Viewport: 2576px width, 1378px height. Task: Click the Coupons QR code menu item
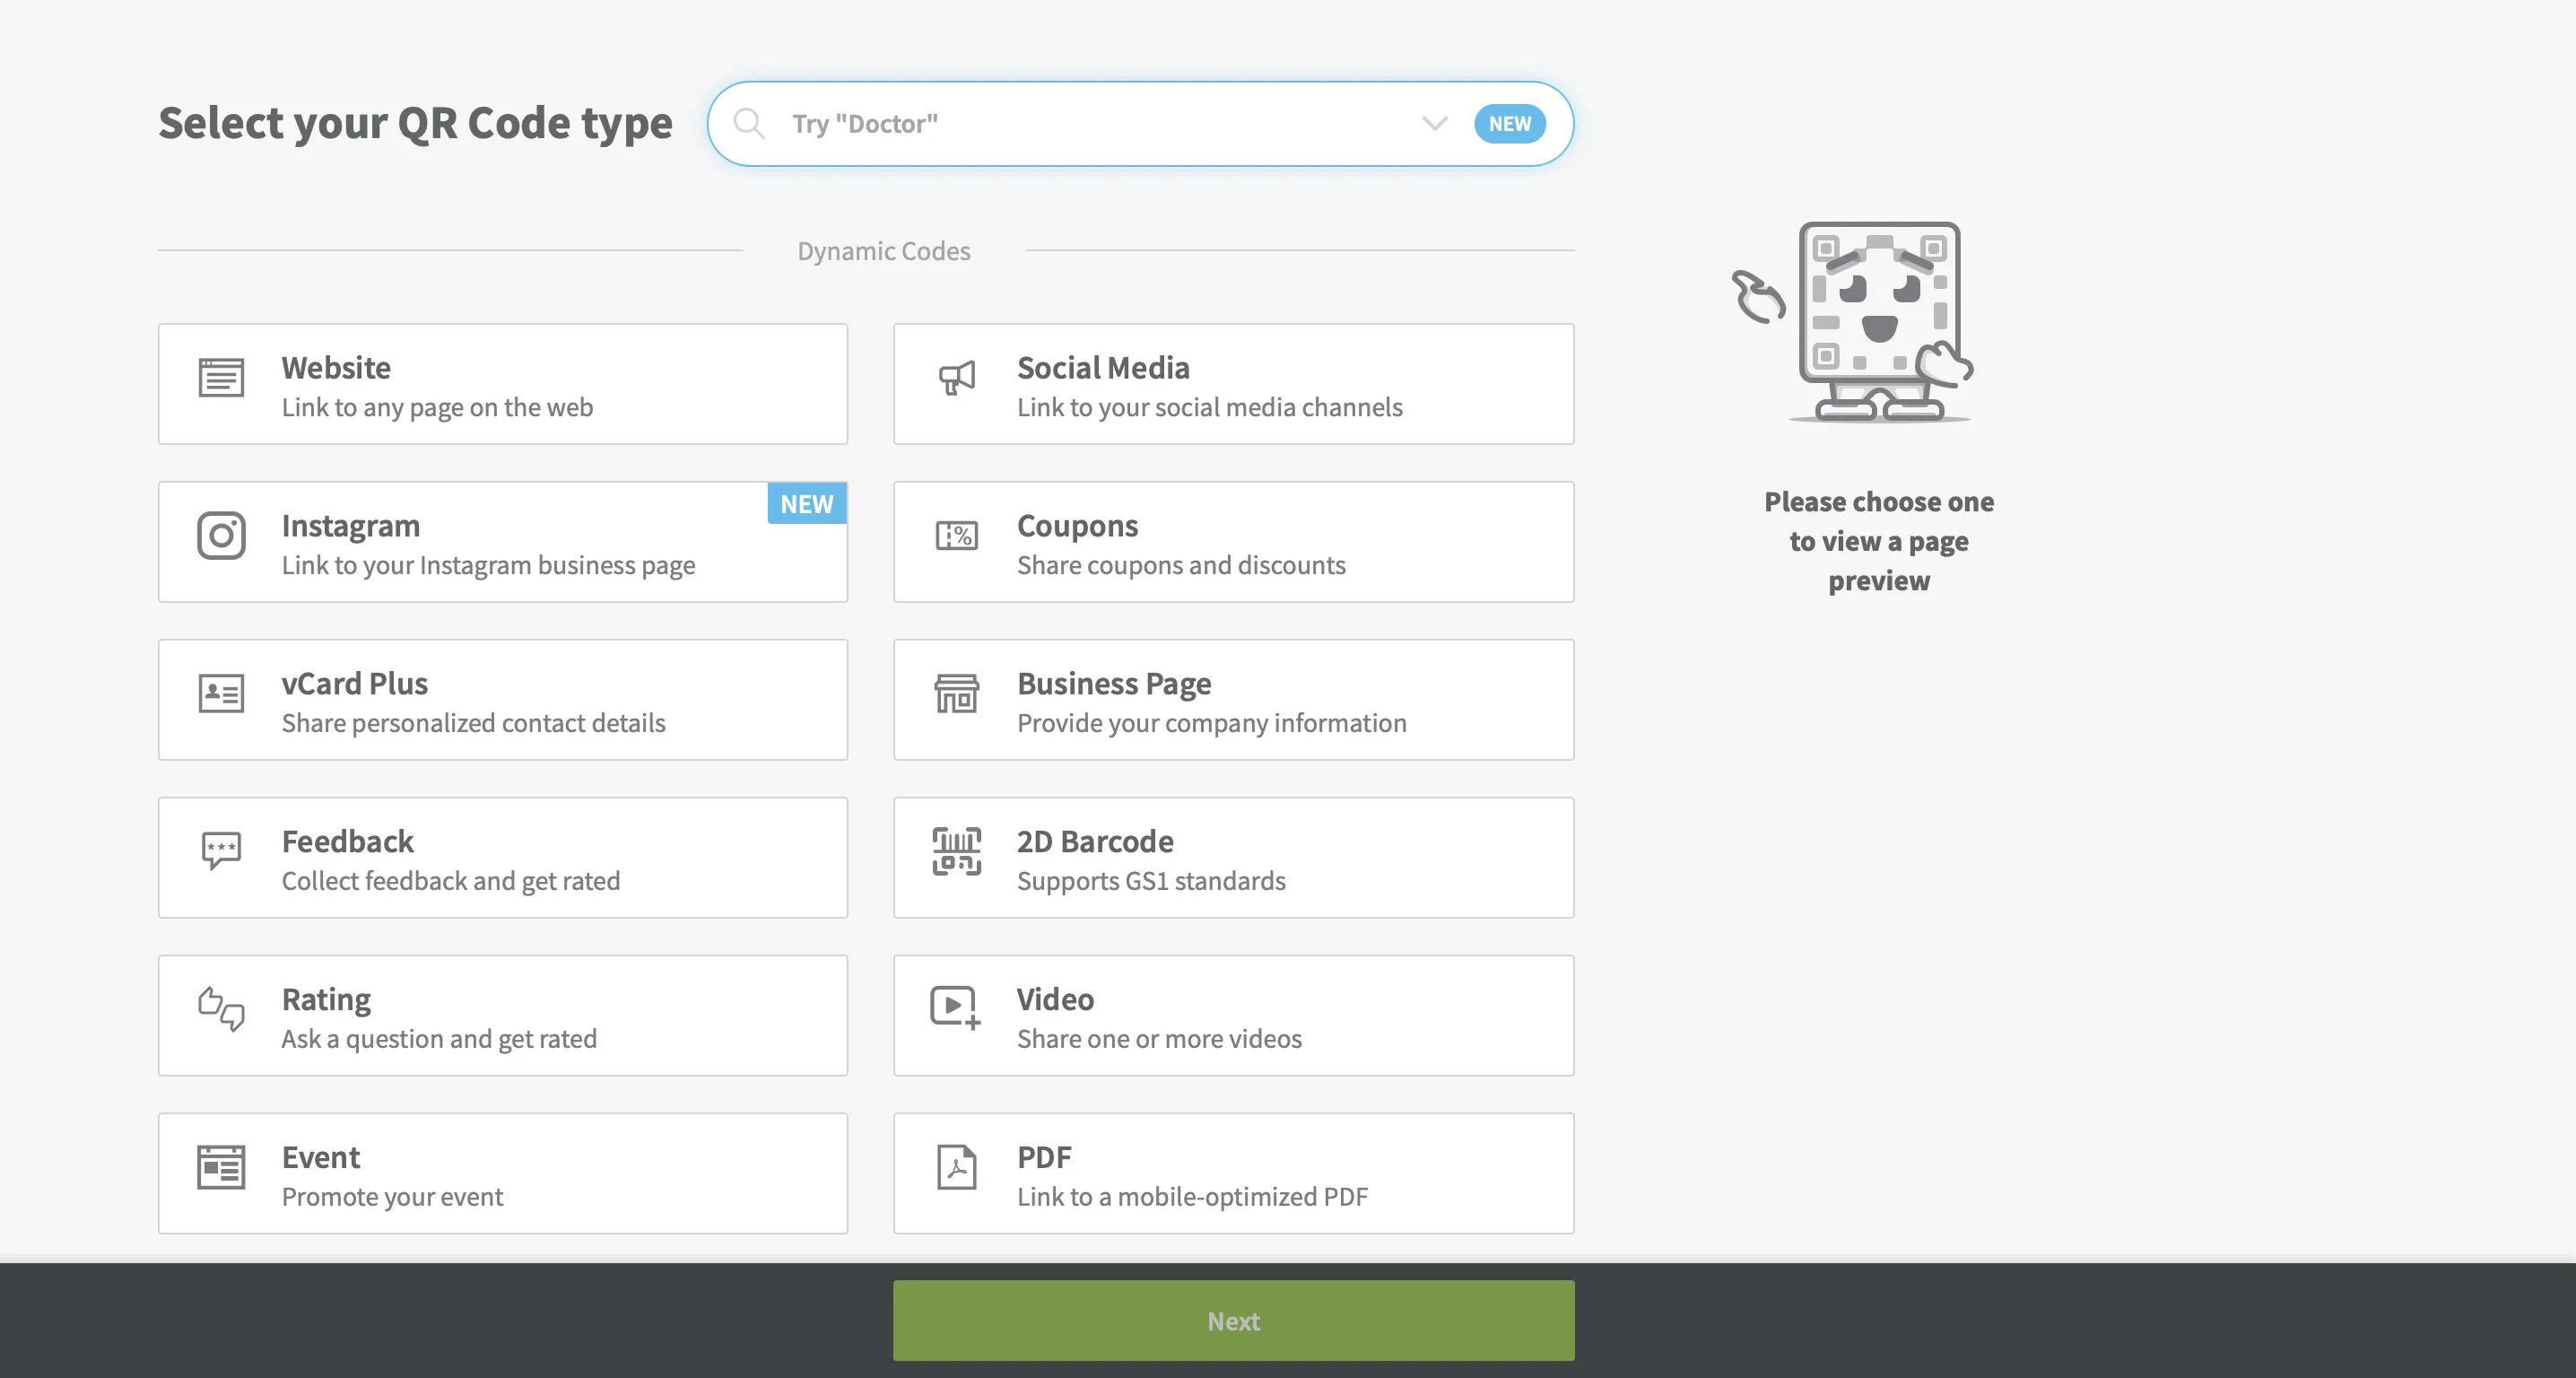(x=1233, y=540)
